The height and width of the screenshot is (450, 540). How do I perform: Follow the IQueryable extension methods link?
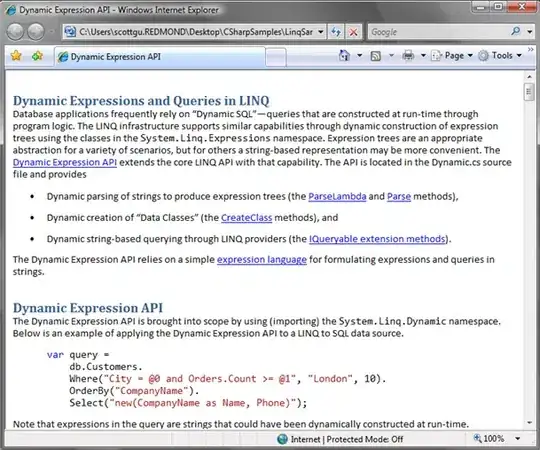pos(377,239)
